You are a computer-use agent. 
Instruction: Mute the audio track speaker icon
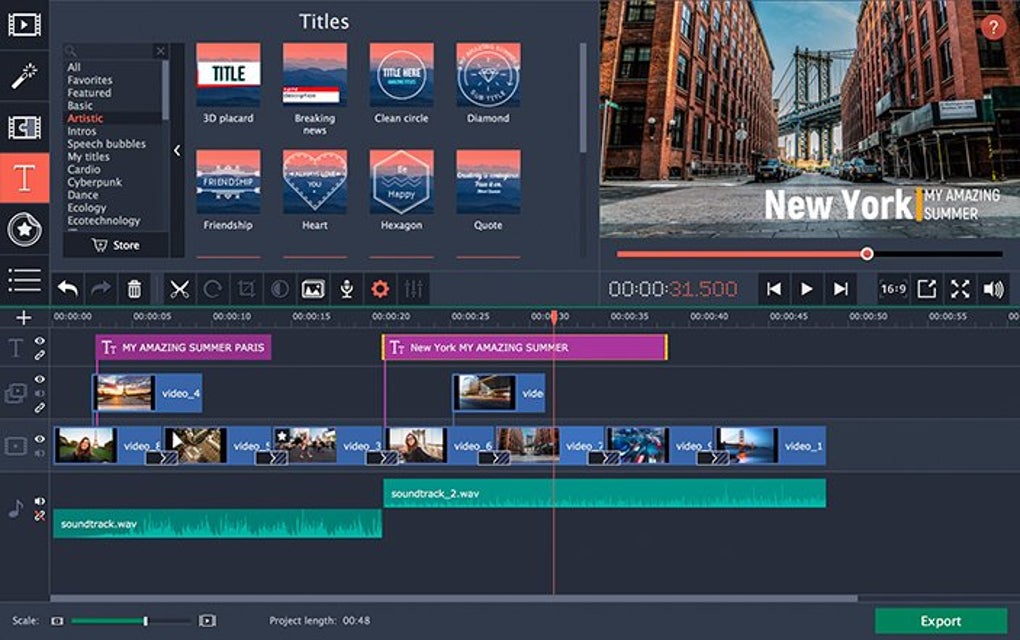pyautogui.click(x=40, y=501)
